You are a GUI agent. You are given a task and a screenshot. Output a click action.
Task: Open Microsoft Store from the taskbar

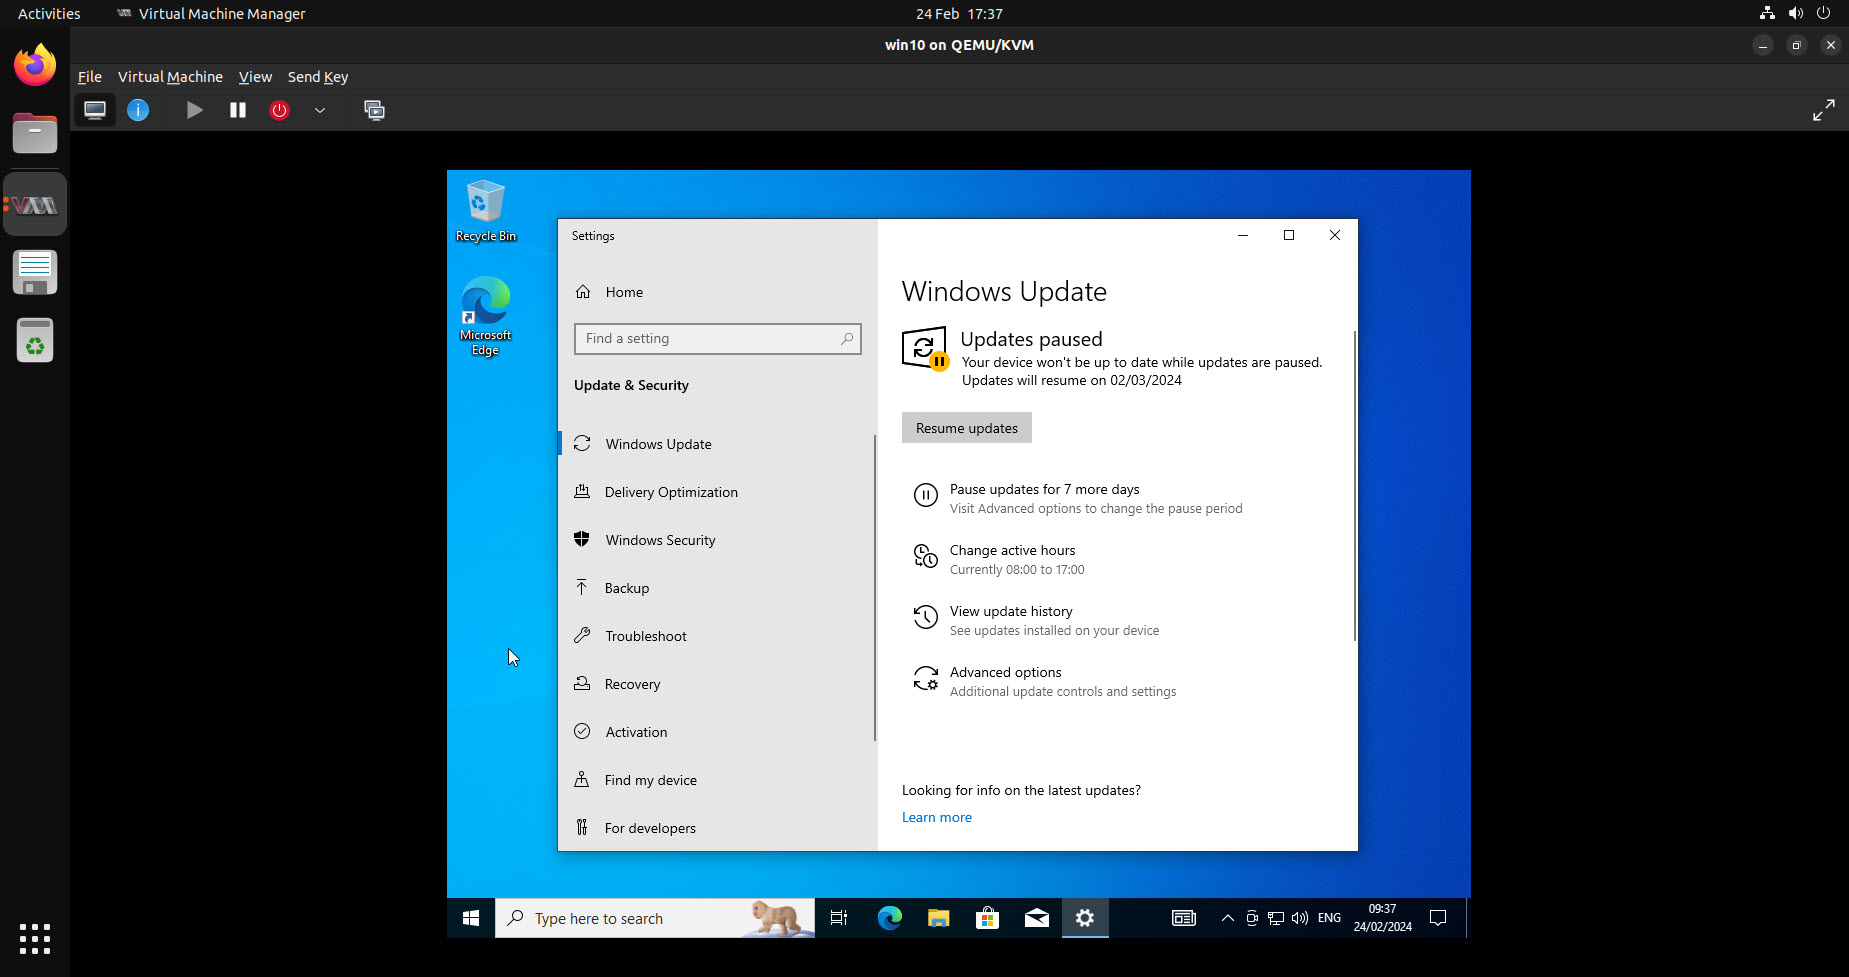click(987, 918)
